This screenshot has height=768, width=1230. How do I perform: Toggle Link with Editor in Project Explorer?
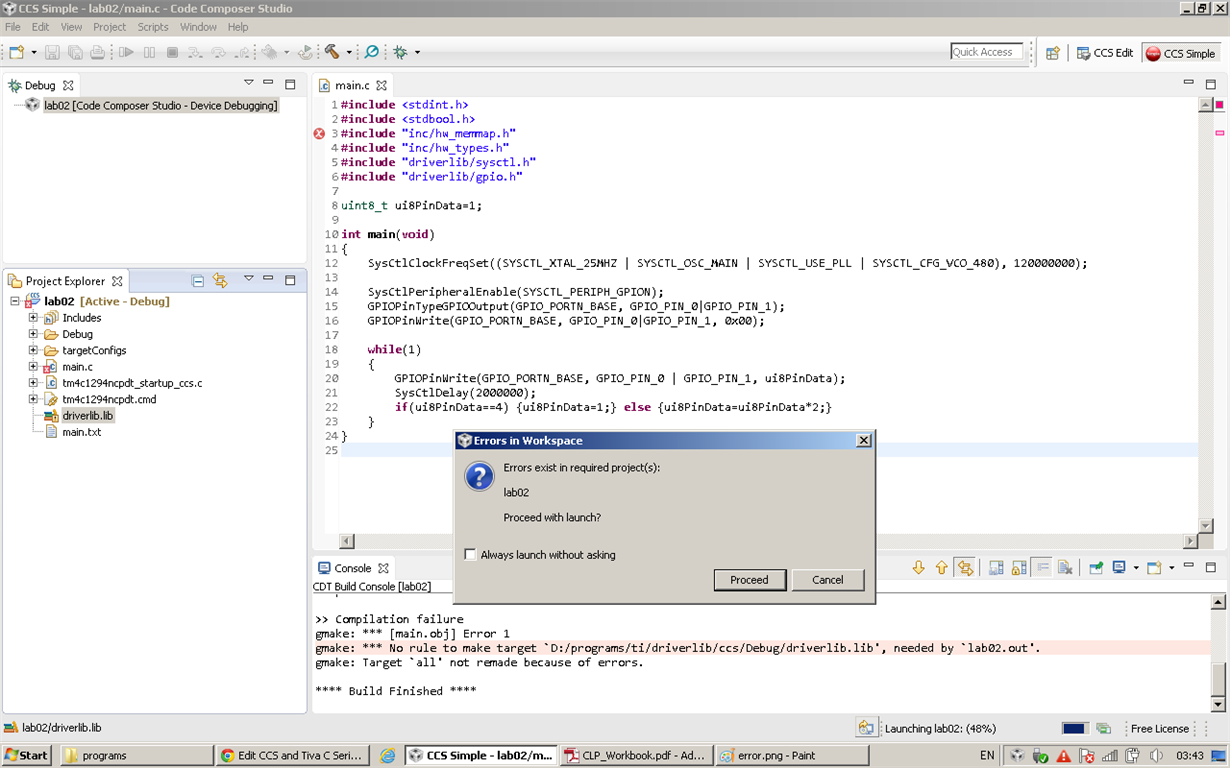coord(220,281)
